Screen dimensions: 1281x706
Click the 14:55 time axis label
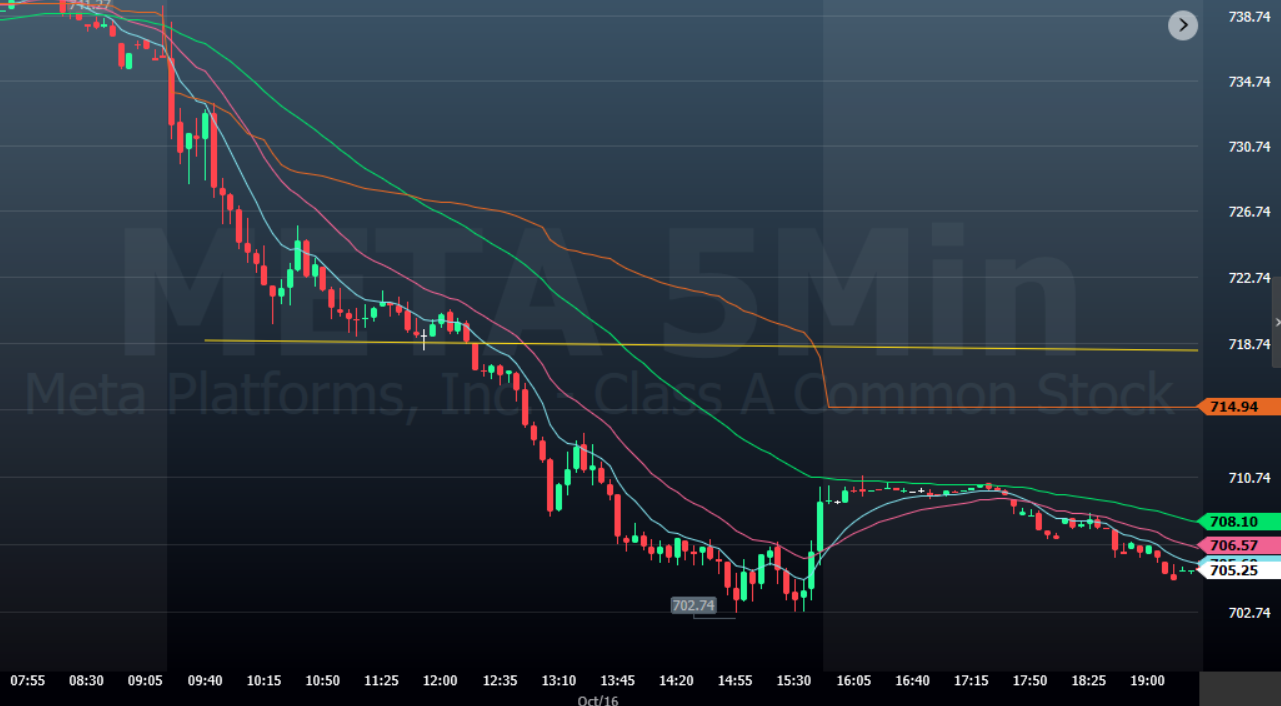coord(735,681)
